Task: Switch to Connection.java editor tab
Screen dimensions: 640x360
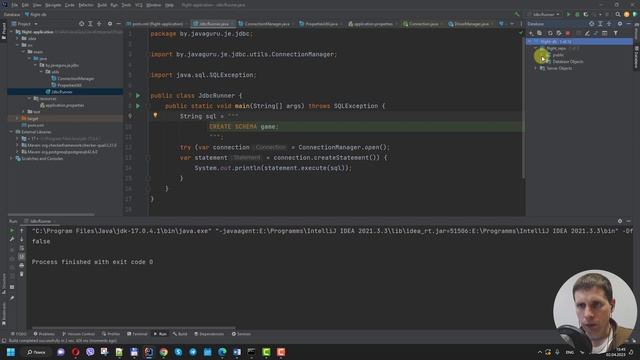Action: coord(420,24)
